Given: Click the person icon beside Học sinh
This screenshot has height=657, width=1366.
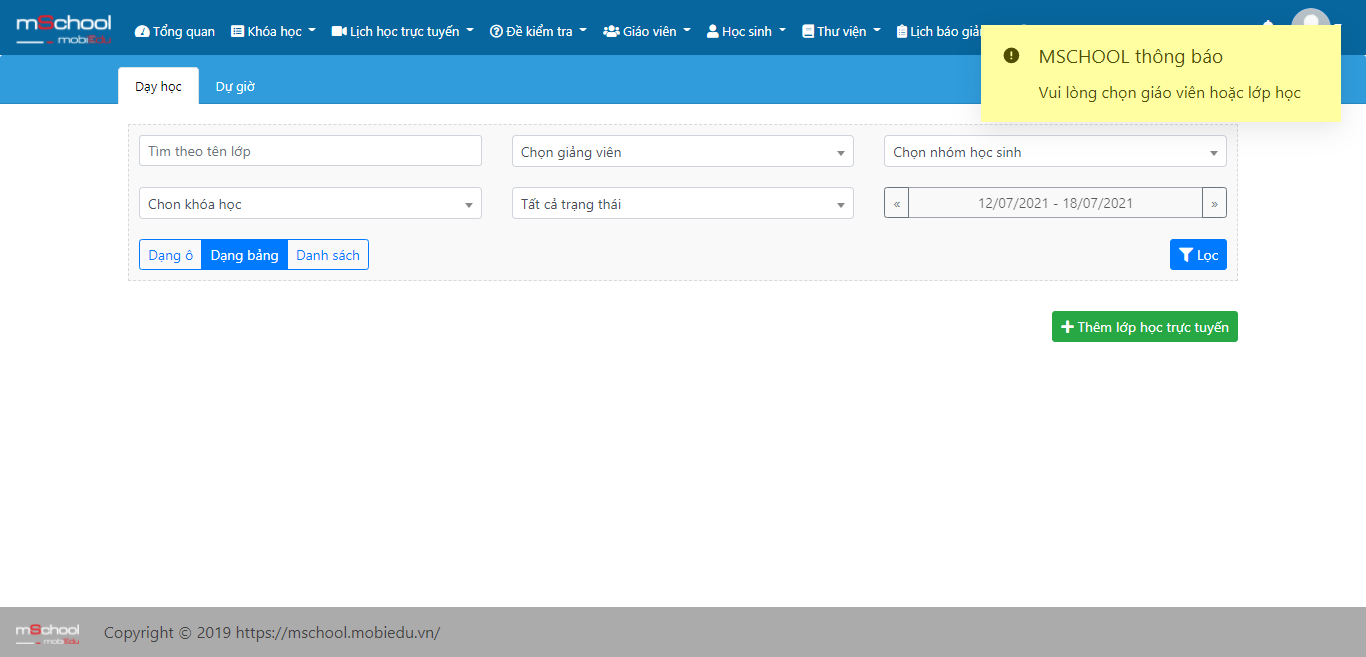Looking at the screenshot, I should [713, 31].
